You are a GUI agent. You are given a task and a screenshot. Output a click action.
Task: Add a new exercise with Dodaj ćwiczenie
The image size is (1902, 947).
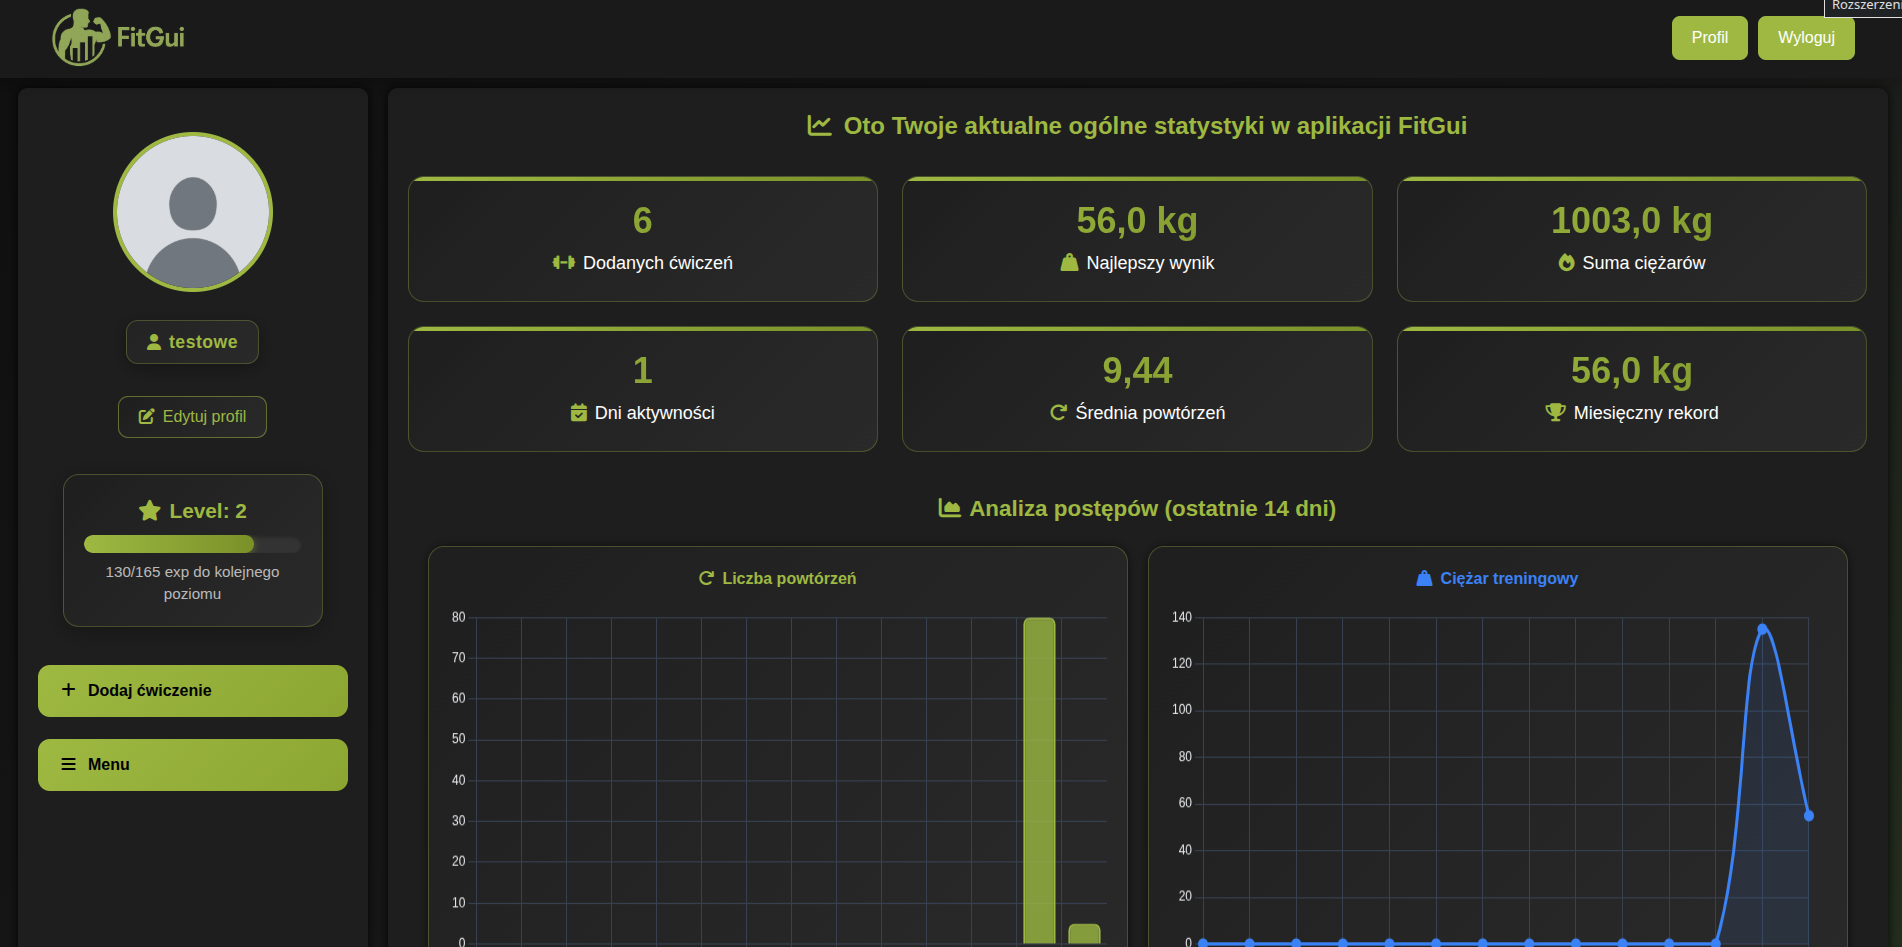193,691
